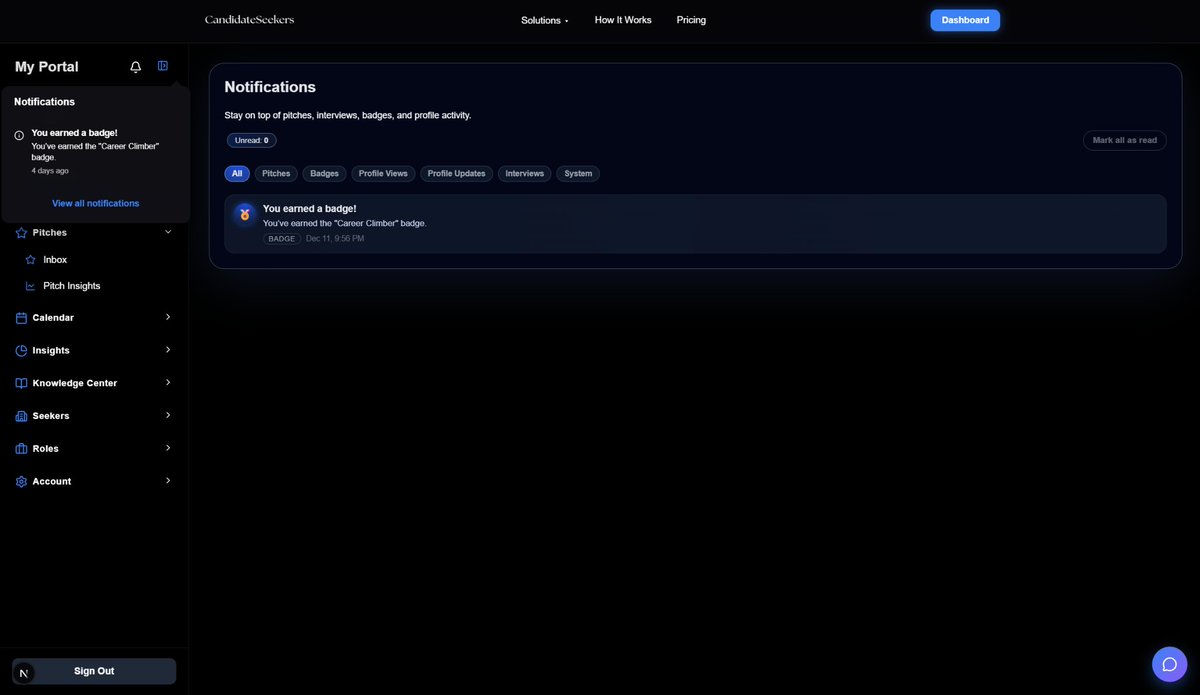Viewport: 1200px width, 695px height.
Task: Click the 'My Portal' heading
Action: pos(47,67)
